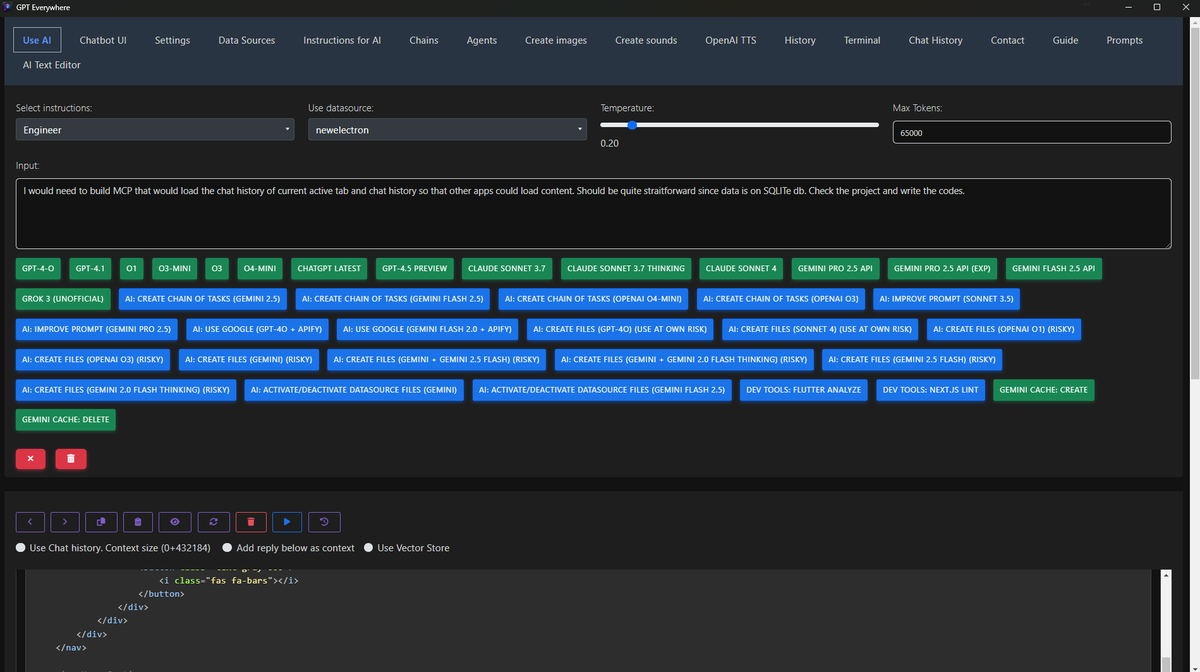Viewport: 1200px width, 672px height.
Task: Enable the Use Vector Store option
Action: click(x=368, y=548)
